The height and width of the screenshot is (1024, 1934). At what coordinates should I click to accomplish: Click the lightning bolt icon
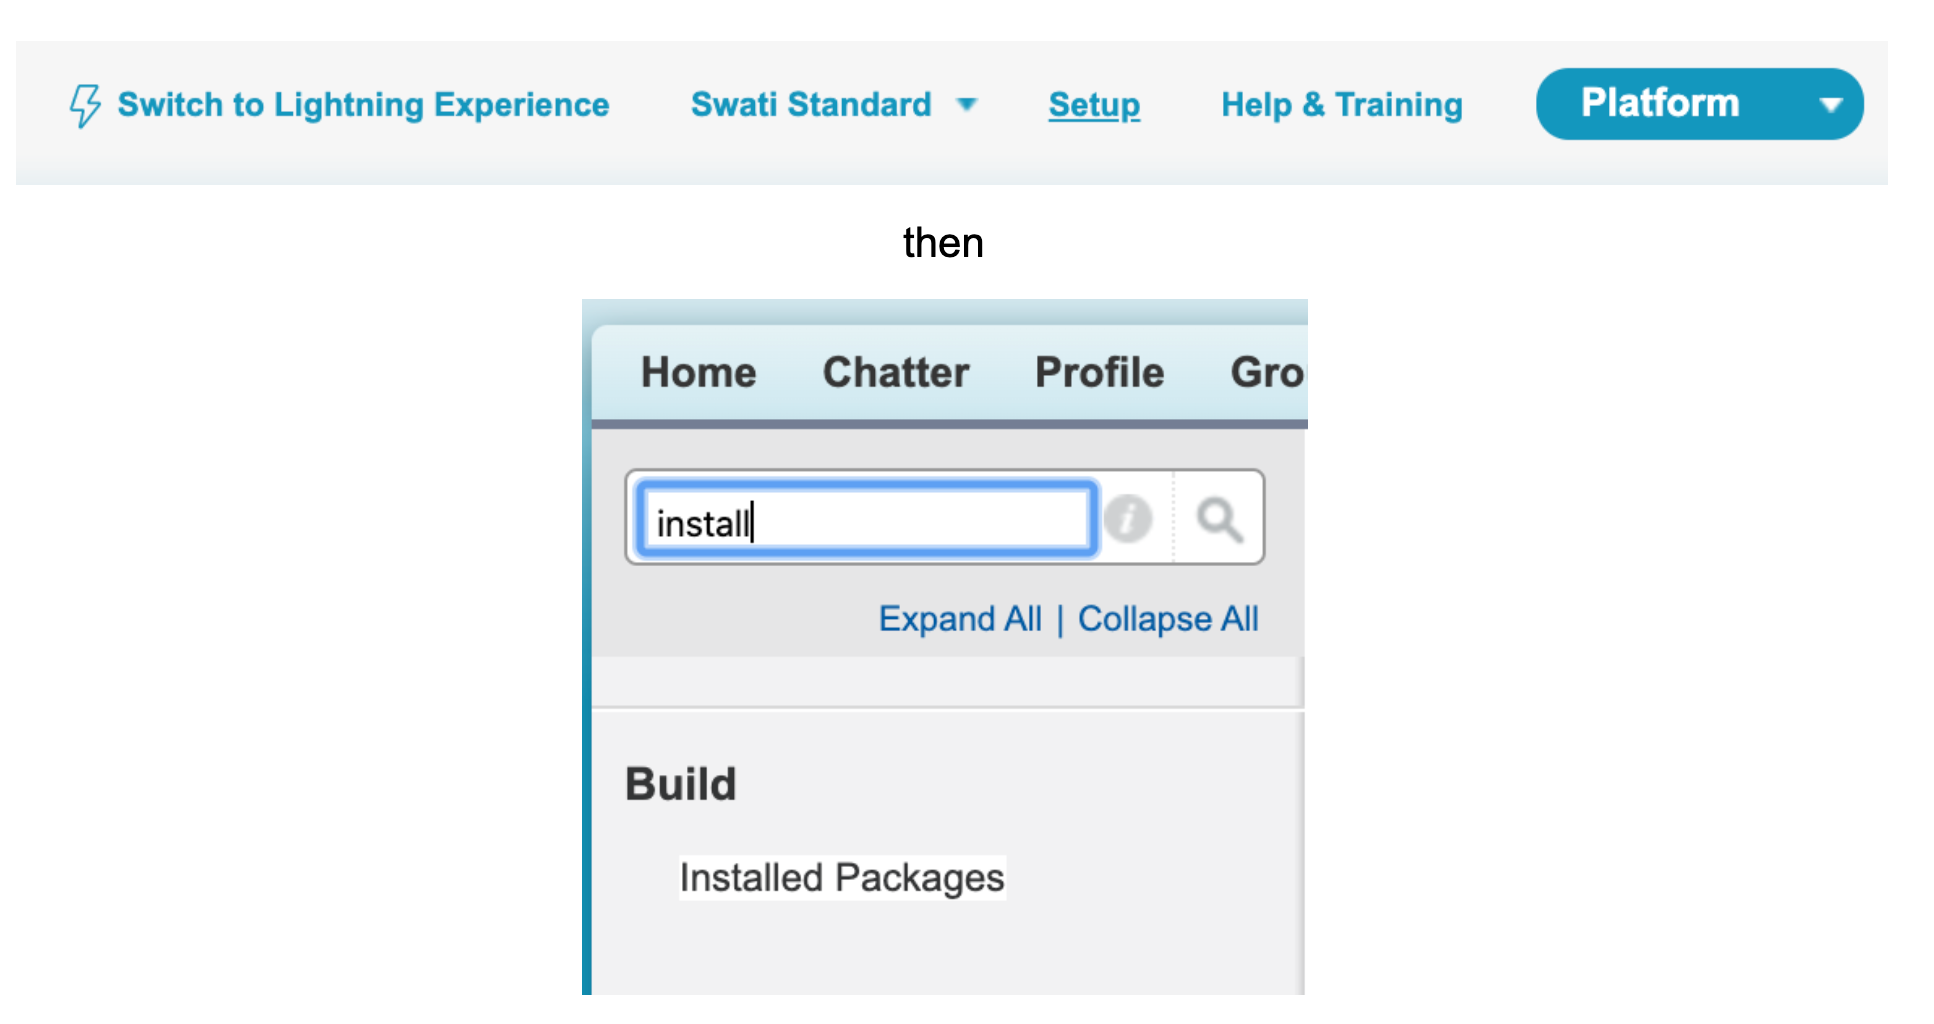(x=85, y=105)
